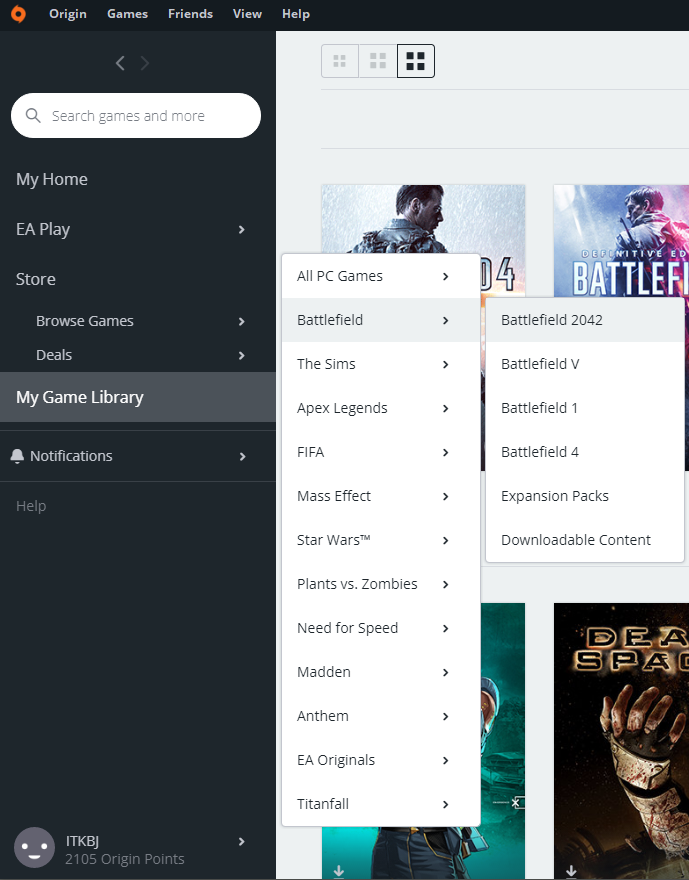Select Apex Legends category
Viewport: 689px width, 880px height.
pyautogui.click(x=381, y=408)
